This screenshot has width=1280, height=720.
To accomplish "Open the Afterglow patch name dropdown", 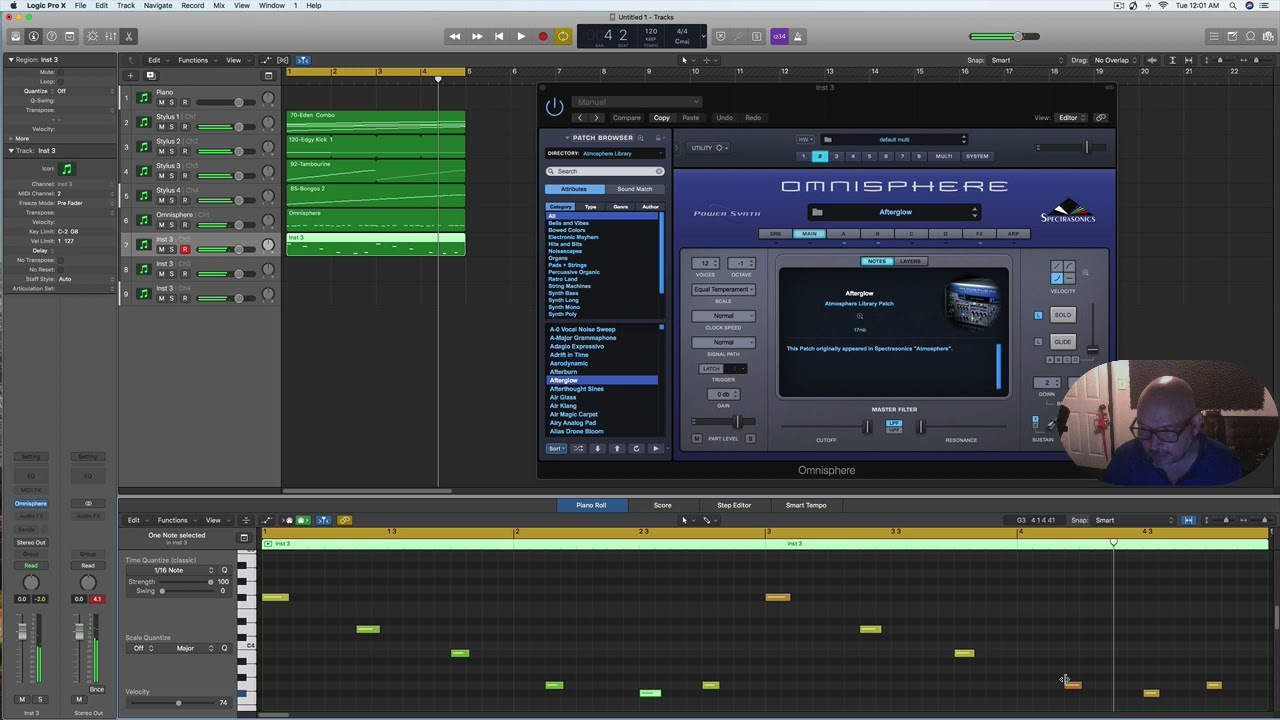I will (895, 212).
